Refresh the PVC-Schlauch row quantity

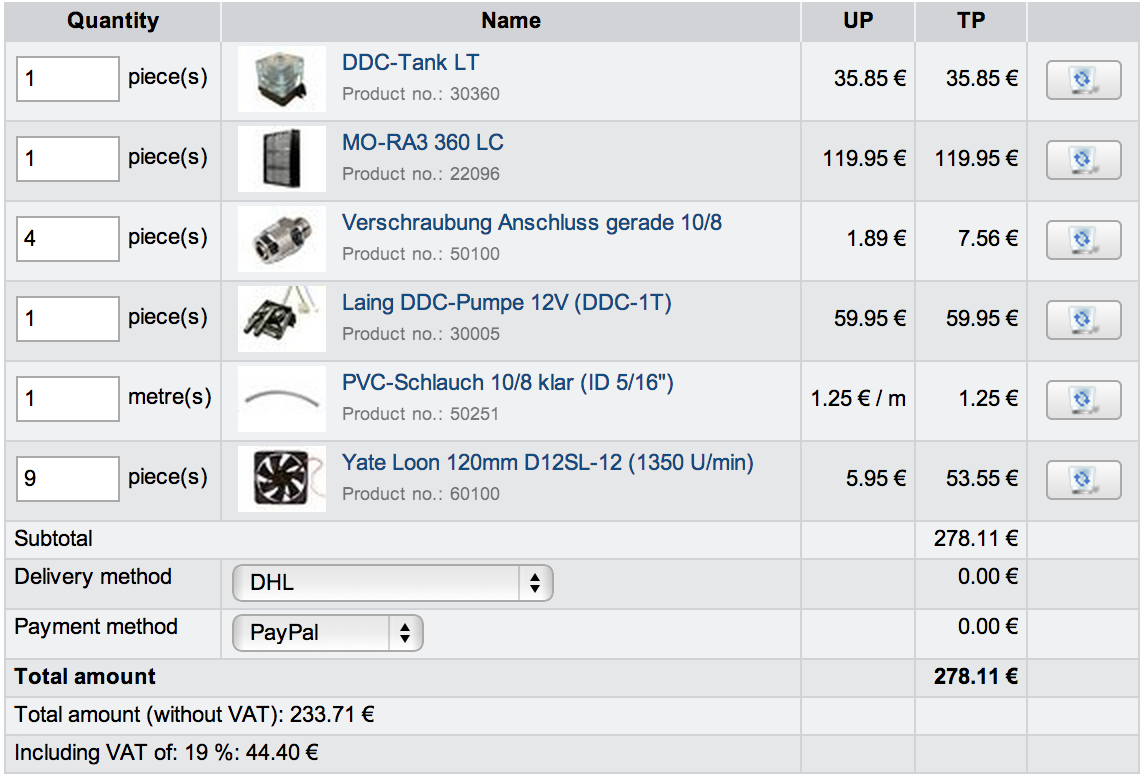tap(1083, 400)
